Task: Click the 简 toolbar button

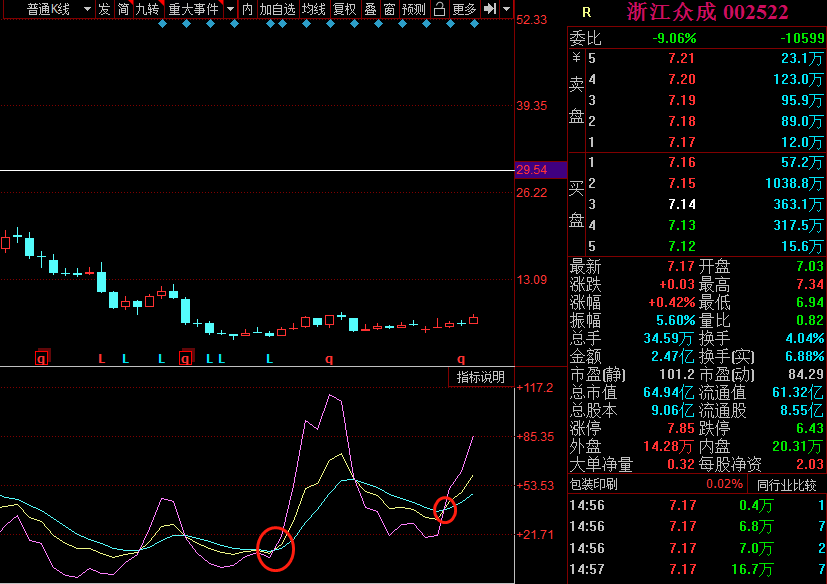Action: [122, 9]
